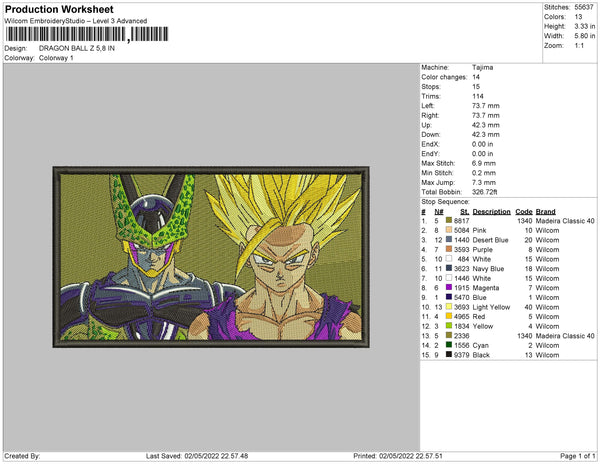Image resolution: width=600 pixels, height=464 pixels.
Task: Select the Desert Blue color swatch
Action: 449,239
